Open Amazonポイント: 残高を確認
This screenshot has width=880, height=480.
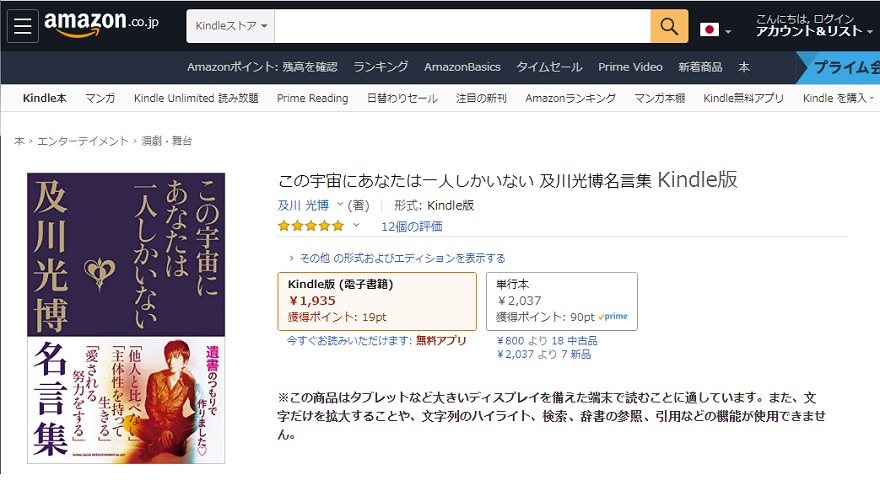(x=262, y=67)
